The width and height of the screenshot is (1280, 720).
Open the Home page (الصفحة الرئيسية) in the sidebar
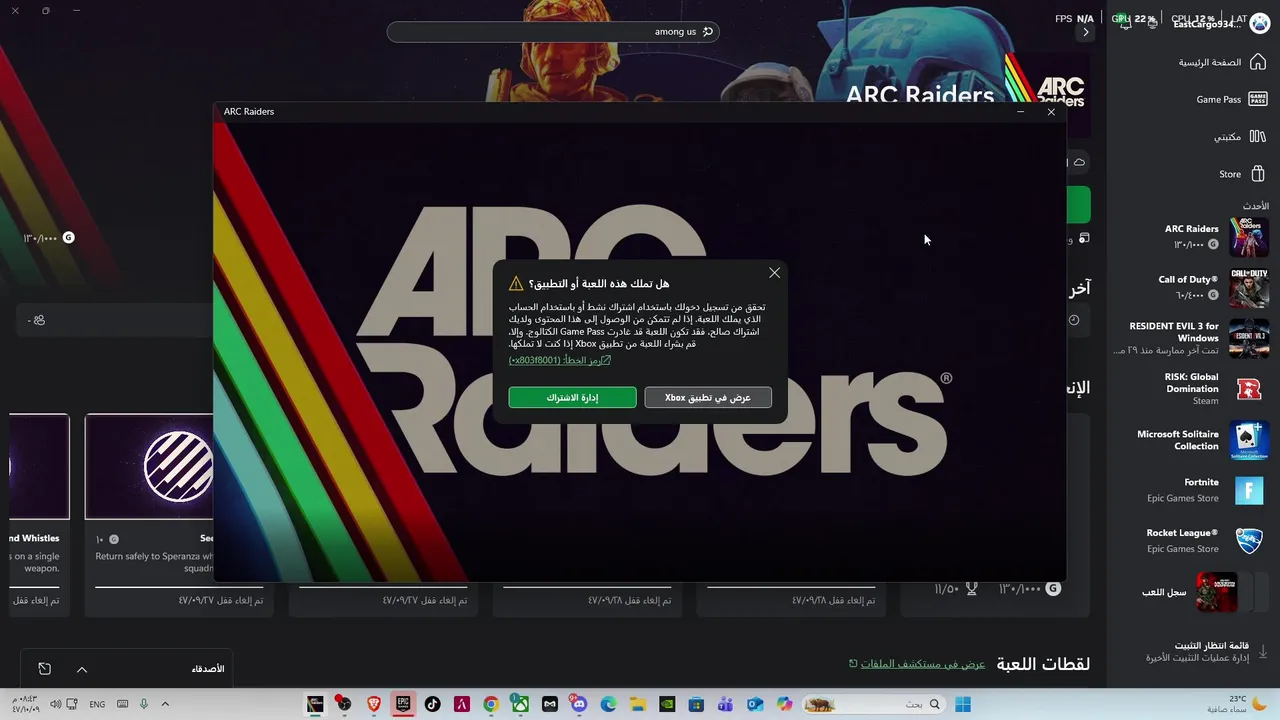pos(1222,62)
